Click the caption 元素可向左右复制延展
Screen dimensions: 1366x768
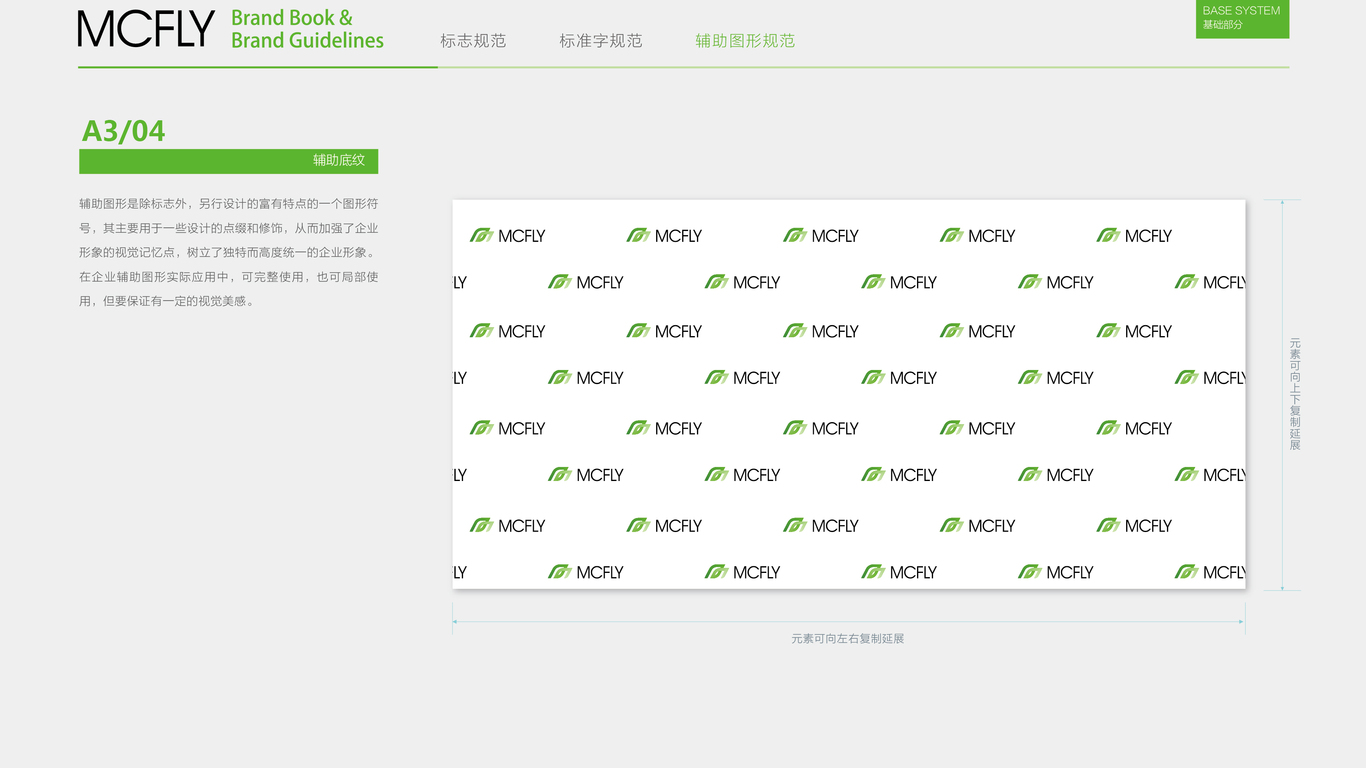pyautogui.click(x=848, y=639)
